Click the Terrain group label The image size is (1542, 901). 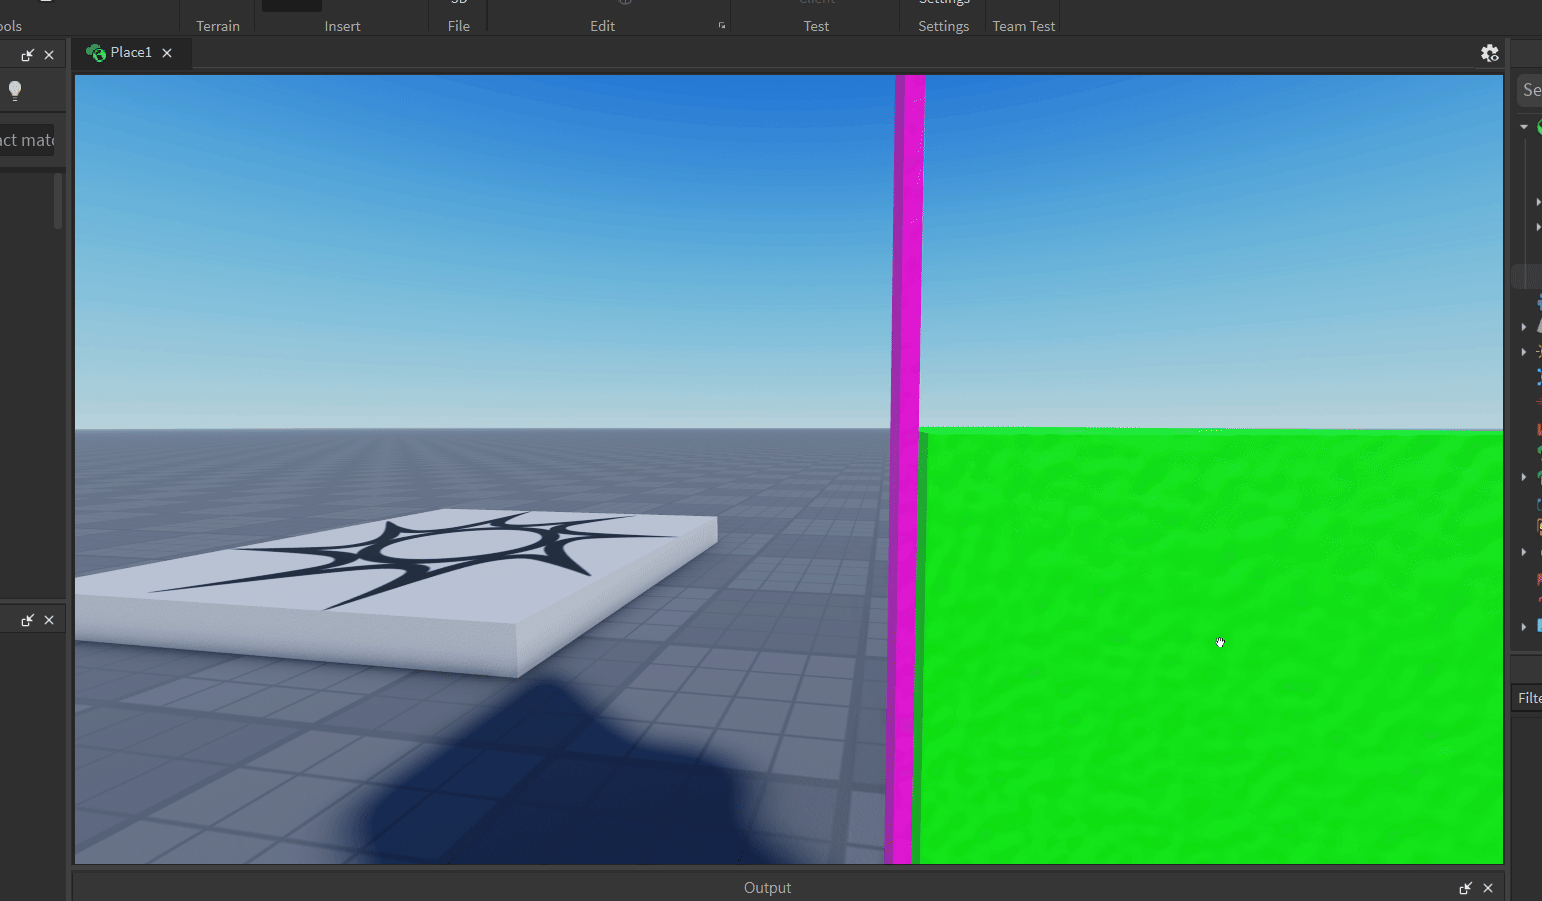218,26
